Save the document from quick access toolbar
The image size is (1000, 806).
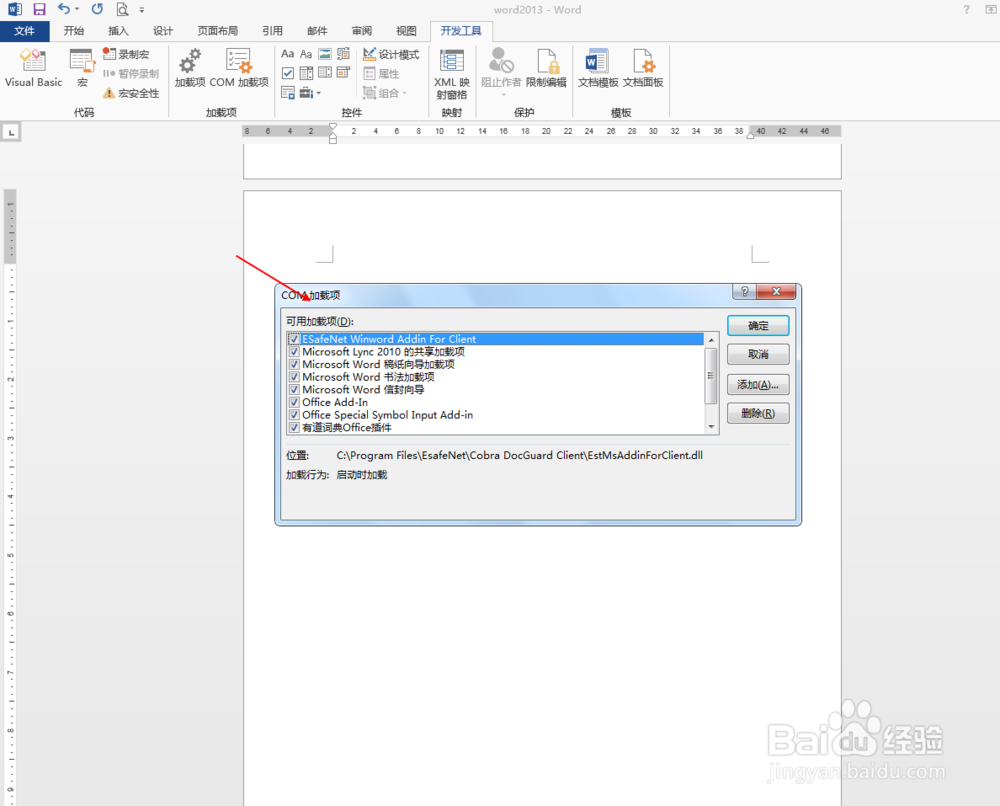pyautogui.click(x=40, y=10)
